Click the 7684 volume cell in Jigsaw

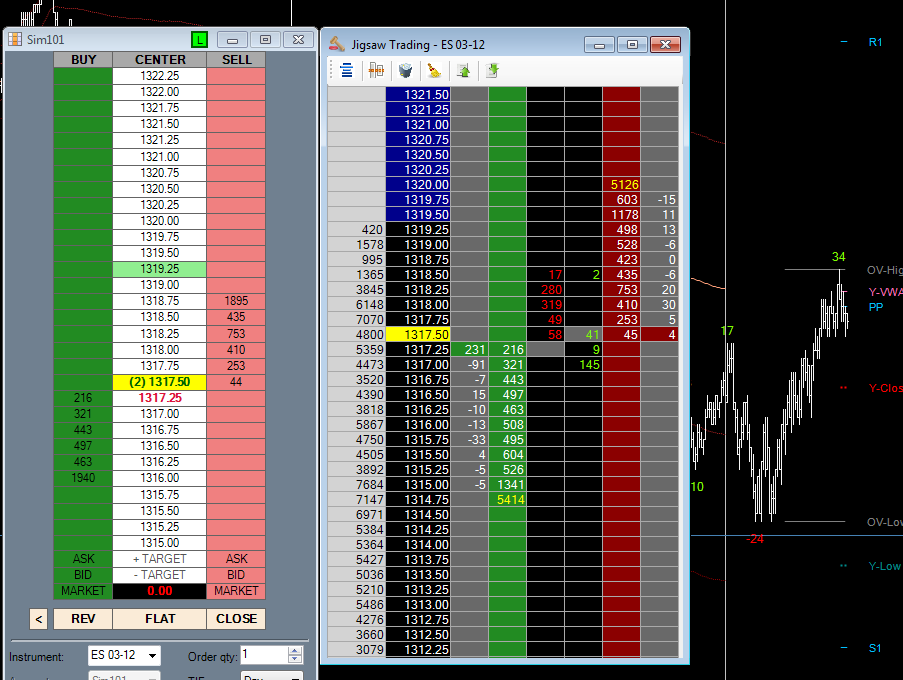tap(356, 485)
